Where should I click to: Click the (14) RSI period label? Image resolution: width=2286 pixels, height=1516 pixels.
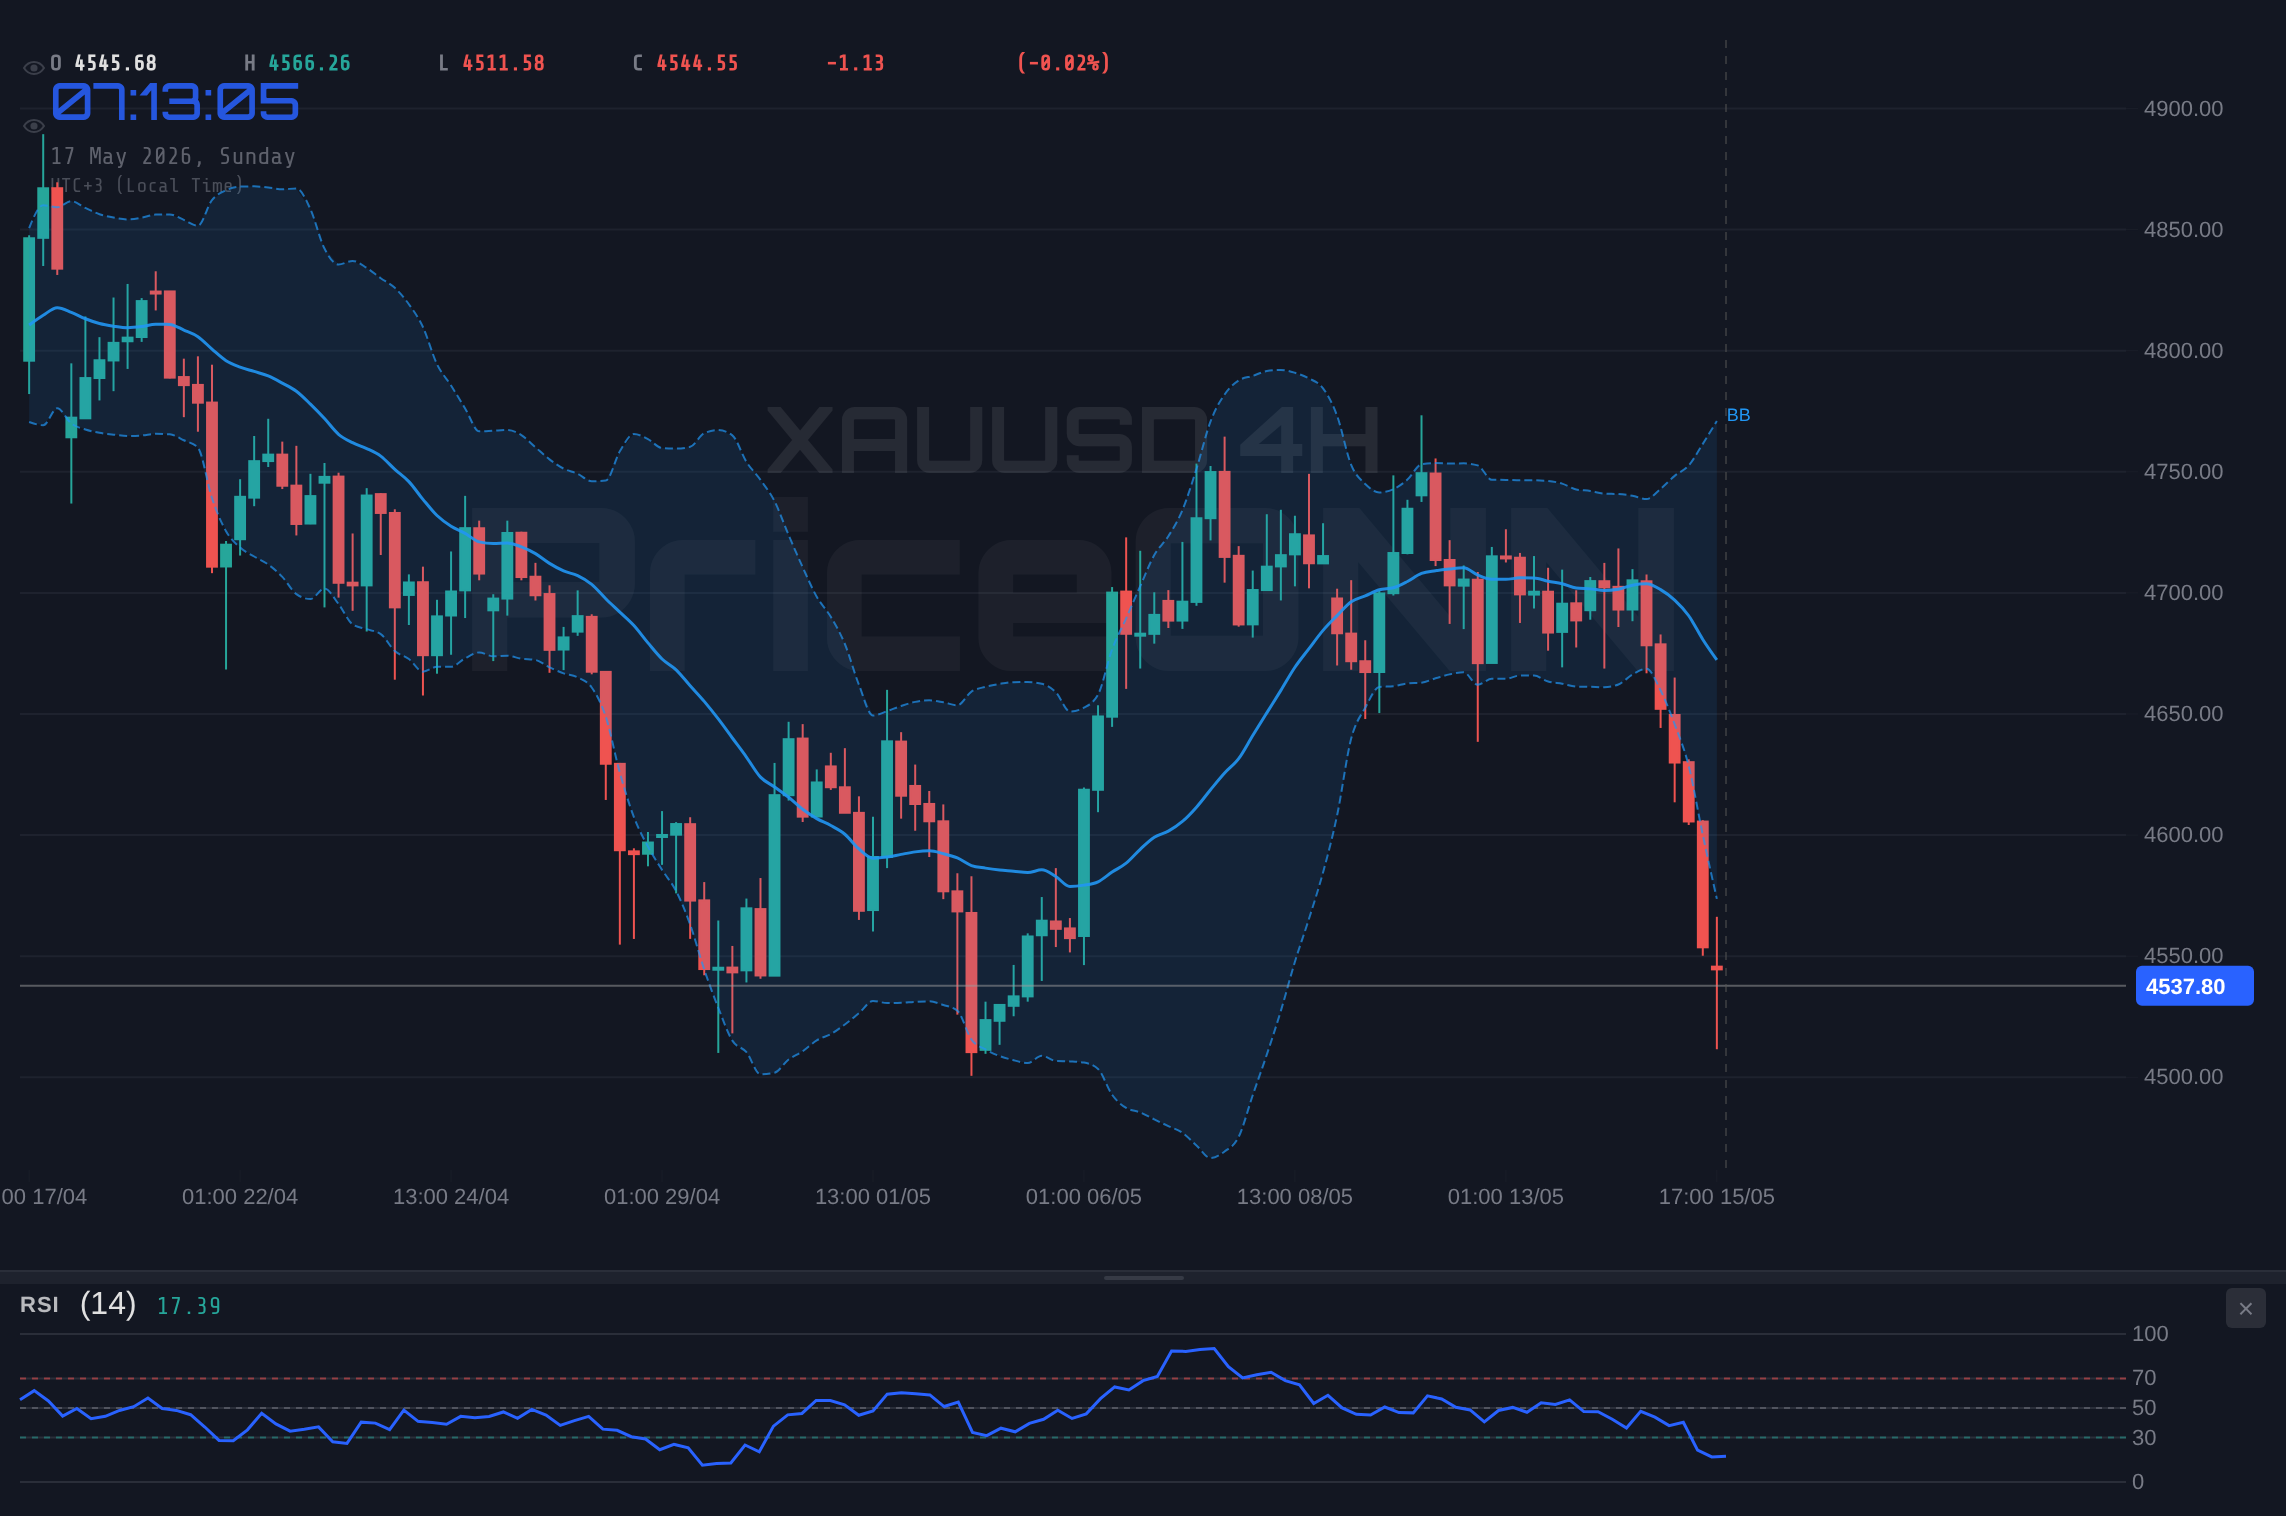point(108,1303)
